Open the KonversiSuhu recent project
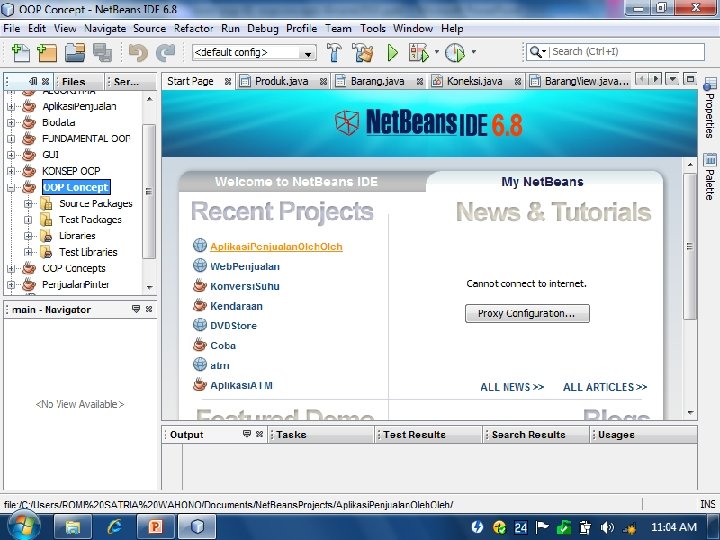Screen dimensions: 720x540 pos(245,286)
